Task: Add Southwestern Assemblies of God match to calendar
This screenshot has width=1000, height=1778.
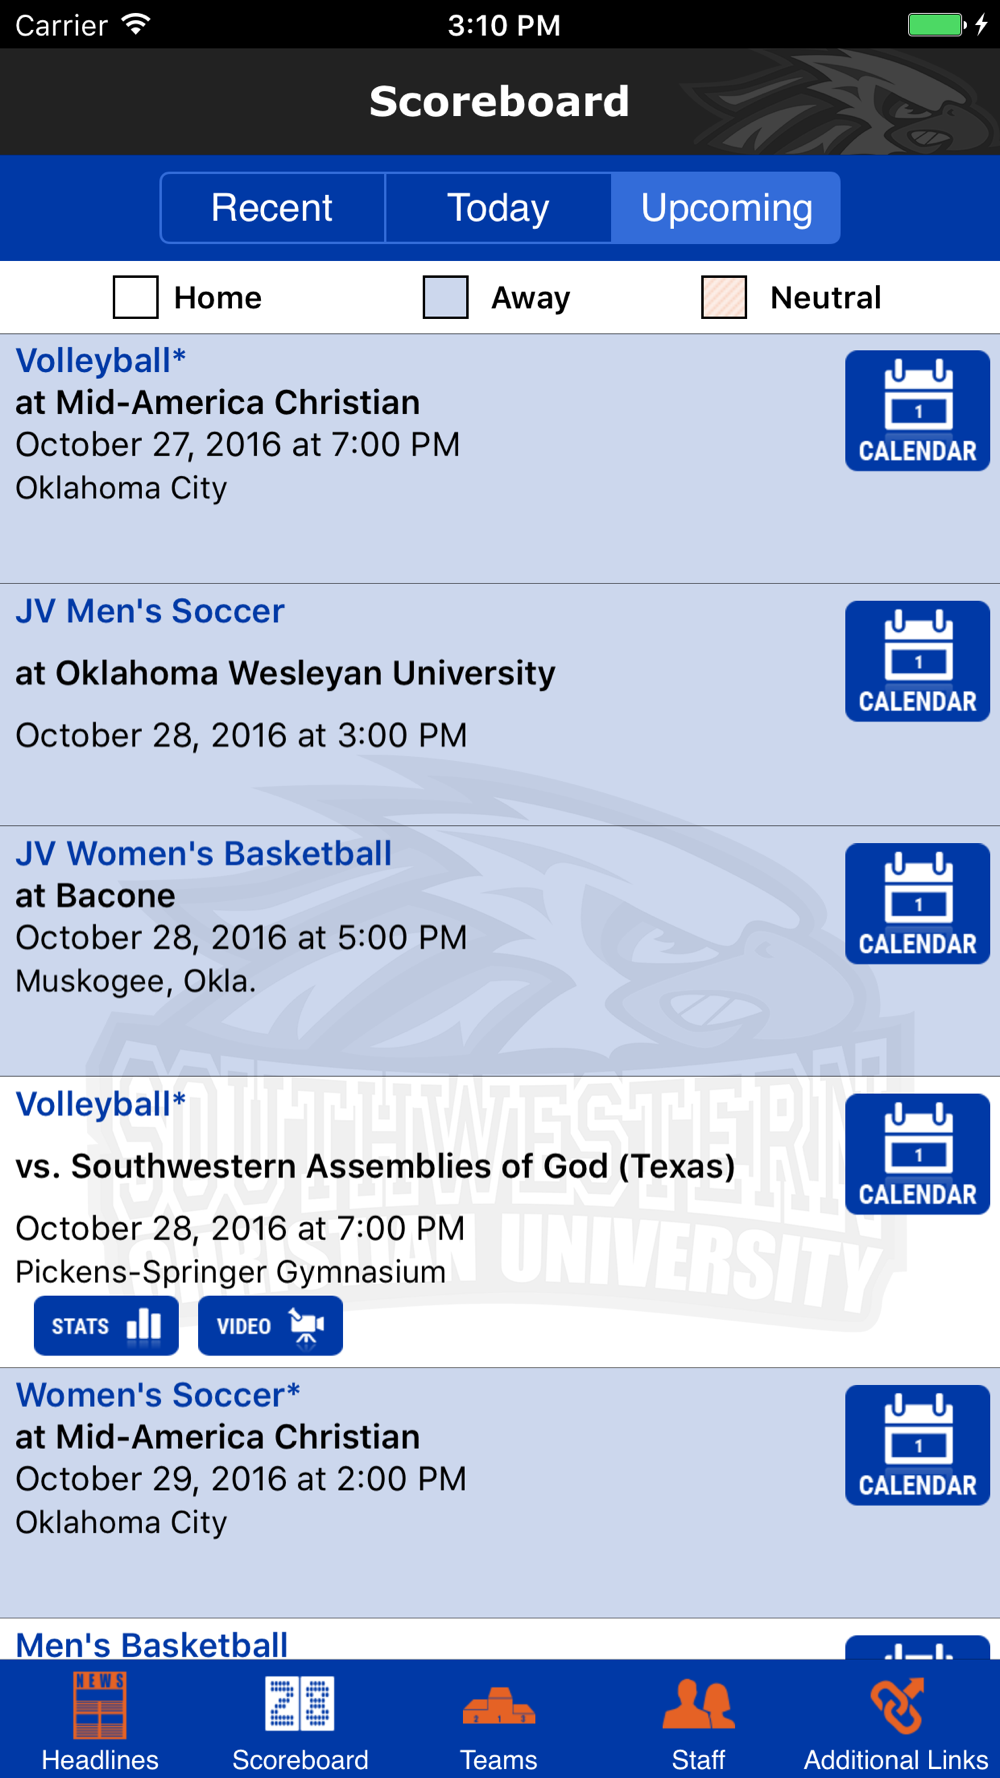Action: (917, 1154)
